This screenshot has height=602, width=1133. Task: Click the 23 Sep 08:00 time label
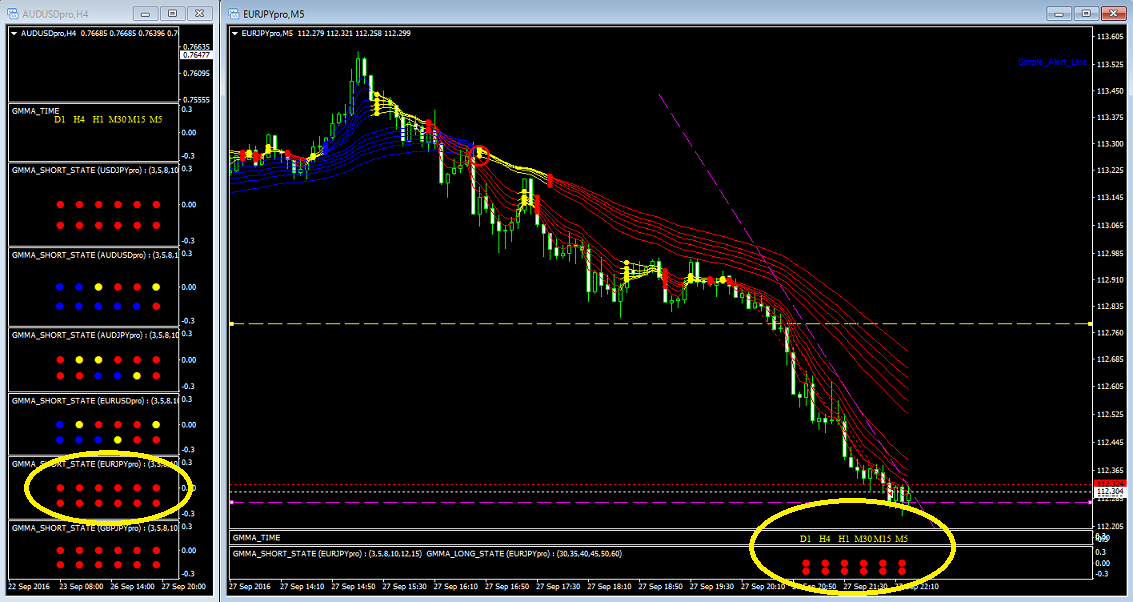[81, 587]
